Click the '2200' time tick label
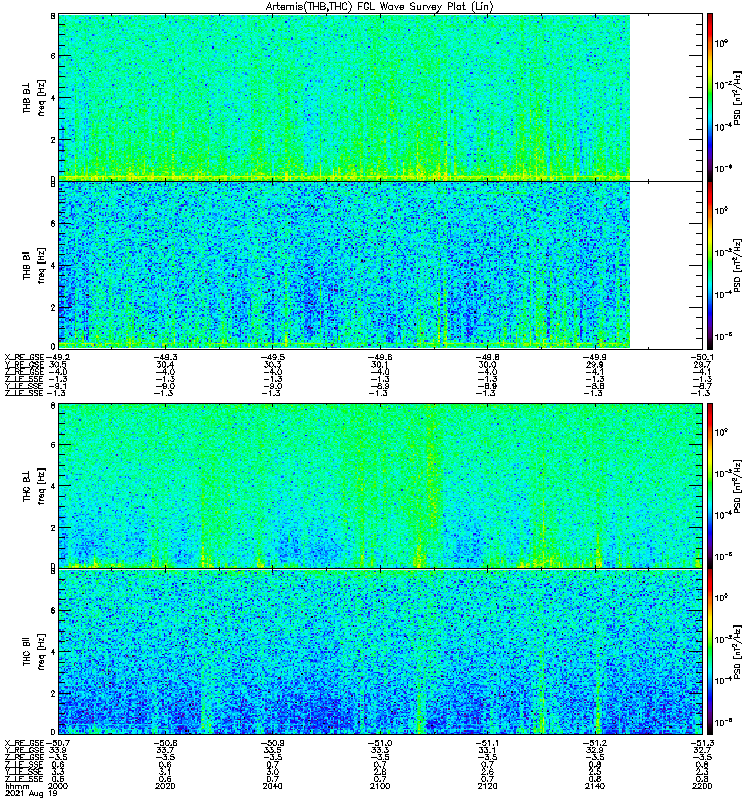Viewport: 750px width, 800px height. (702, 786)
